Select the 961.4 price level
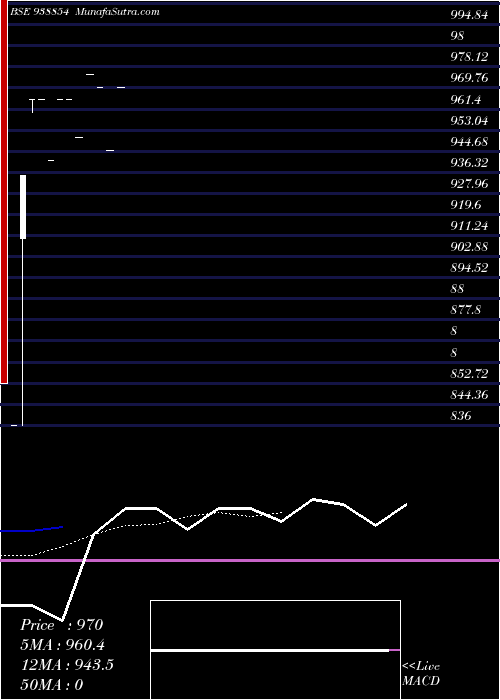 coord(466,100)
